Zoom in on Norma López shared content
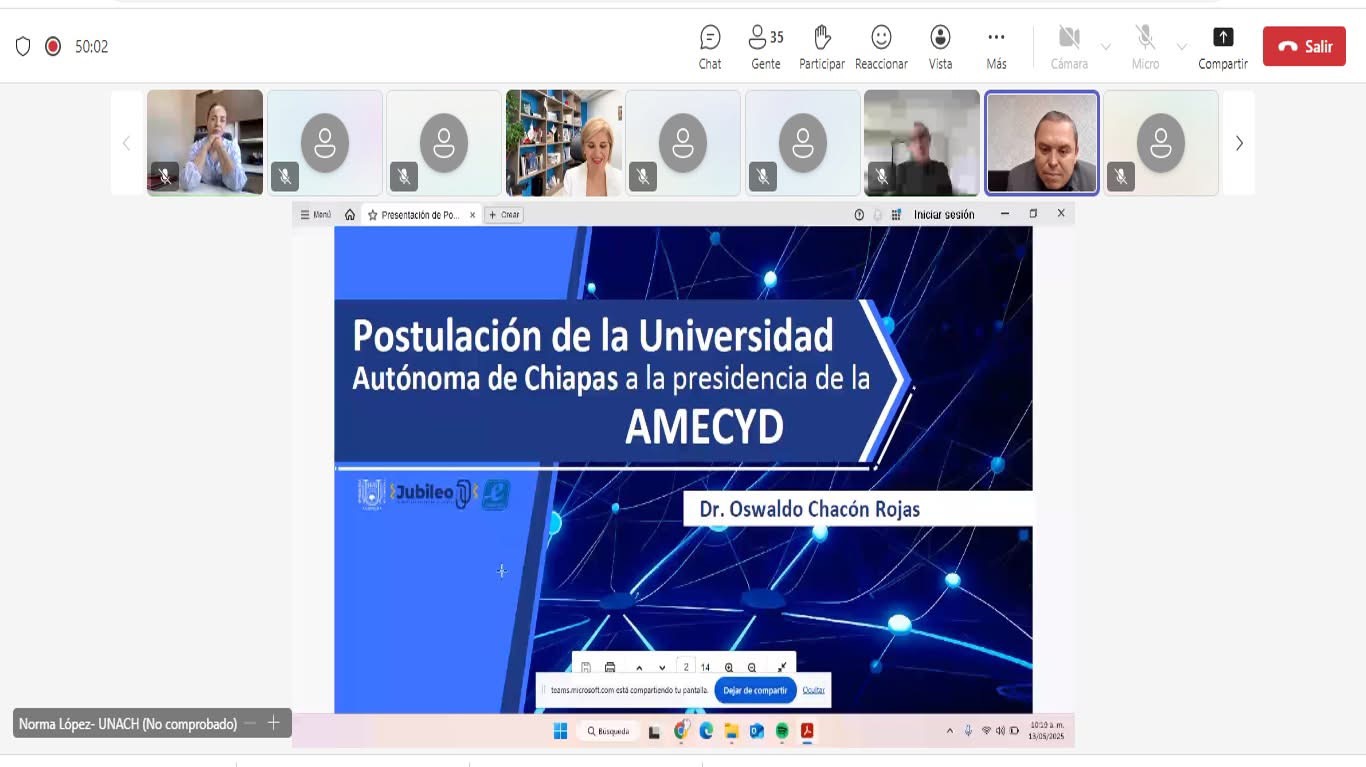Viewport: 1366px width, 767px height. tap(273, 723)
